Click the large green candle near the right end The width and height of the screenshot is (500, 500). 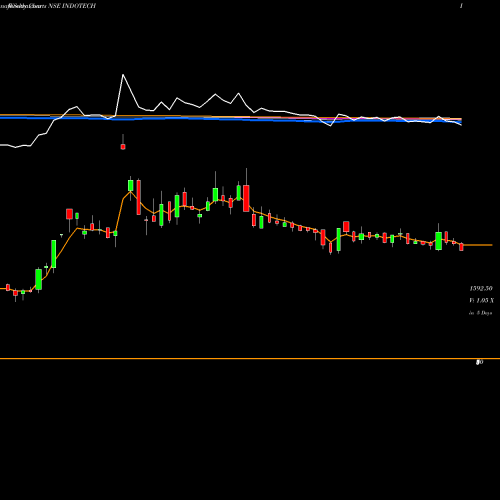pos(439,241)
